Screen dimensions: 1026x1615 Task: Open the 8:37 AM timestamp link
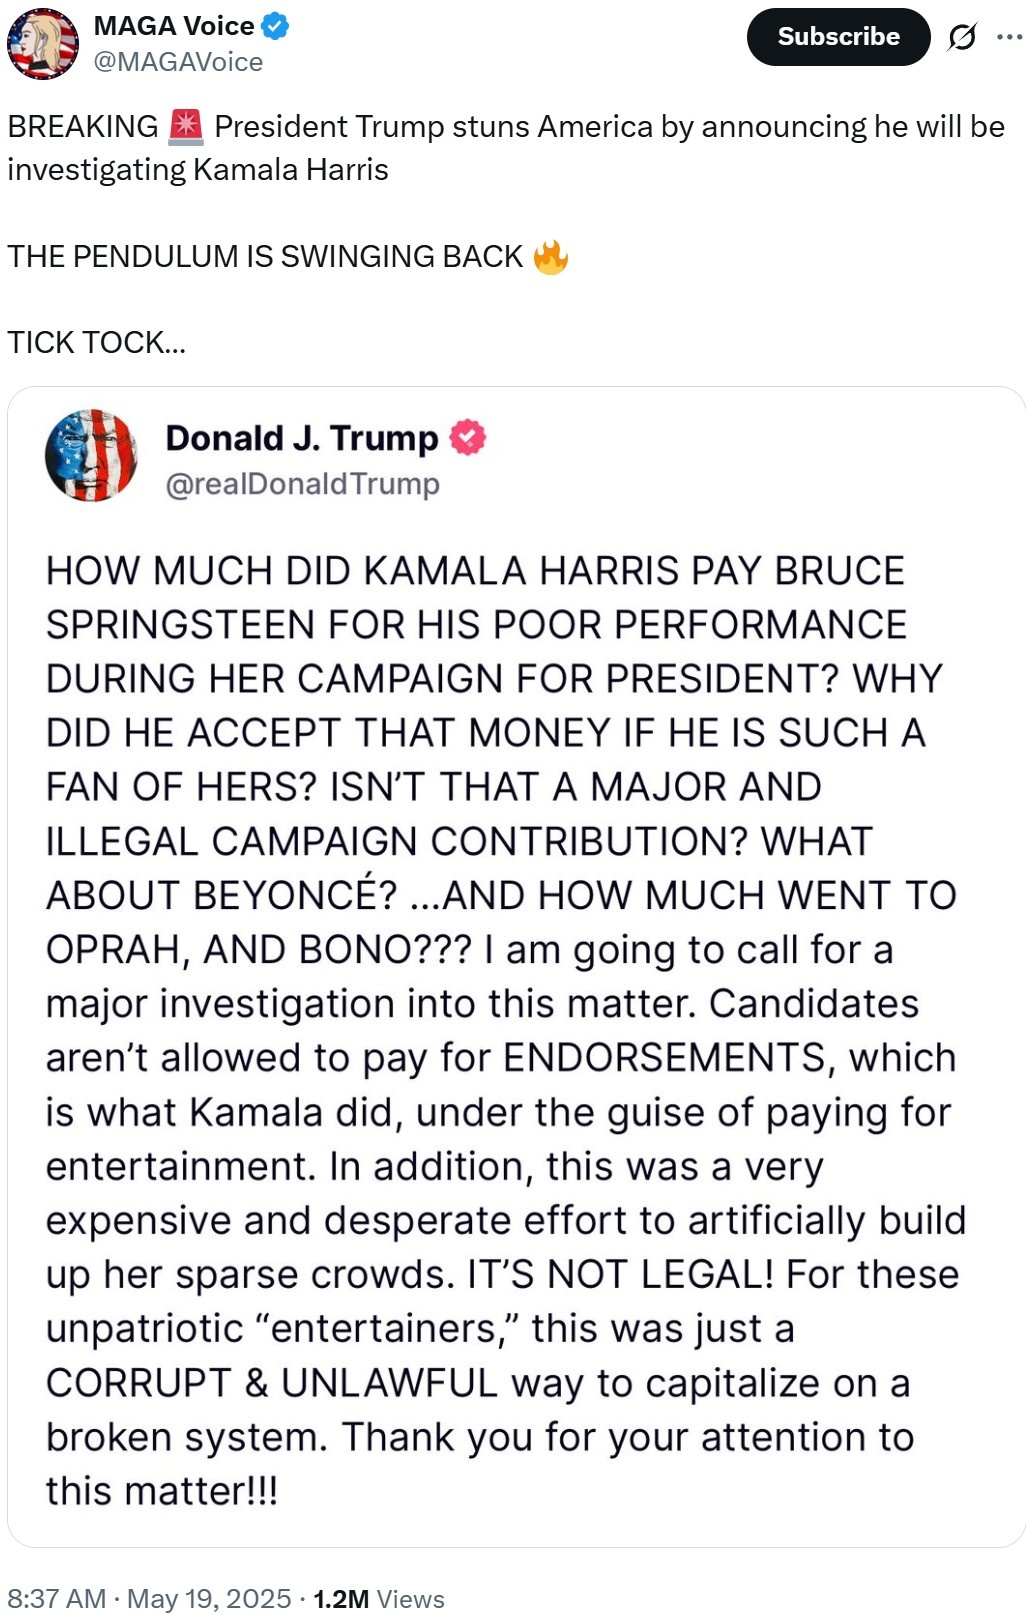click(x=56, y=1598)
